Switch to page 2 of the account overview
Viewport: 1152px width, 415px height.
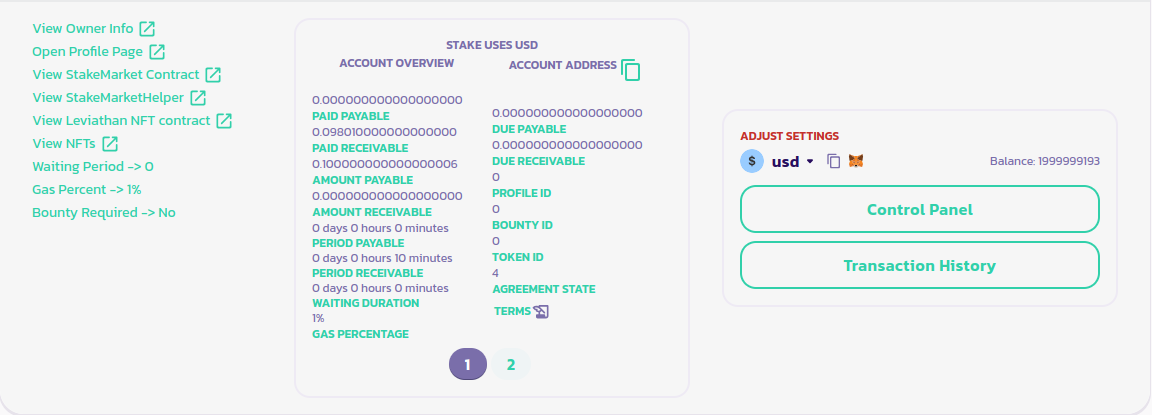tap(511, 364)
